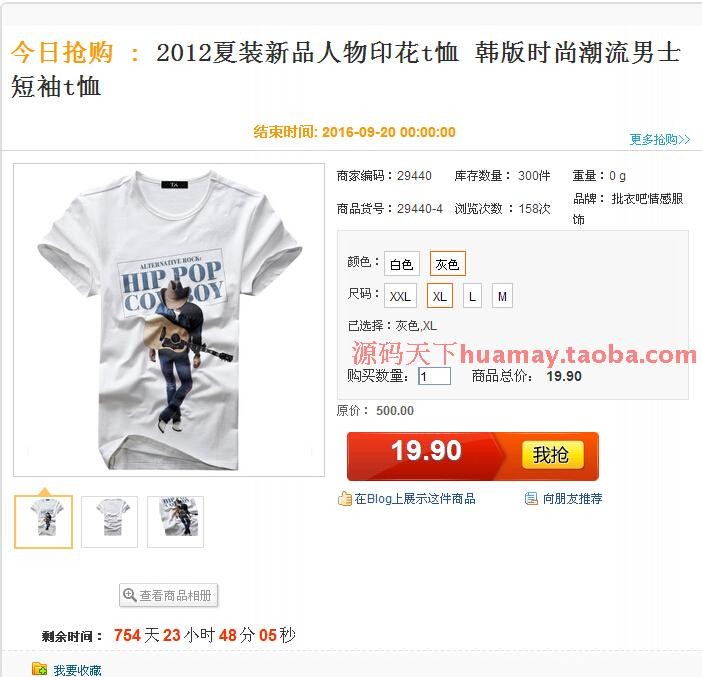702x677 pixels.
Task: Click the 我抢 buy button
Action: point(552,455)
